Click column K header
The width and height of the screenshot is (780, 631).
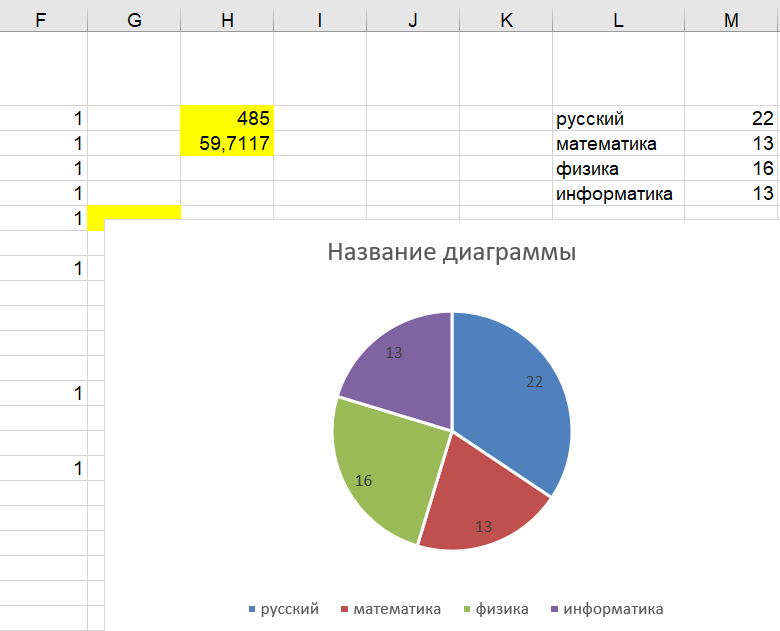[x=506, y=20]
